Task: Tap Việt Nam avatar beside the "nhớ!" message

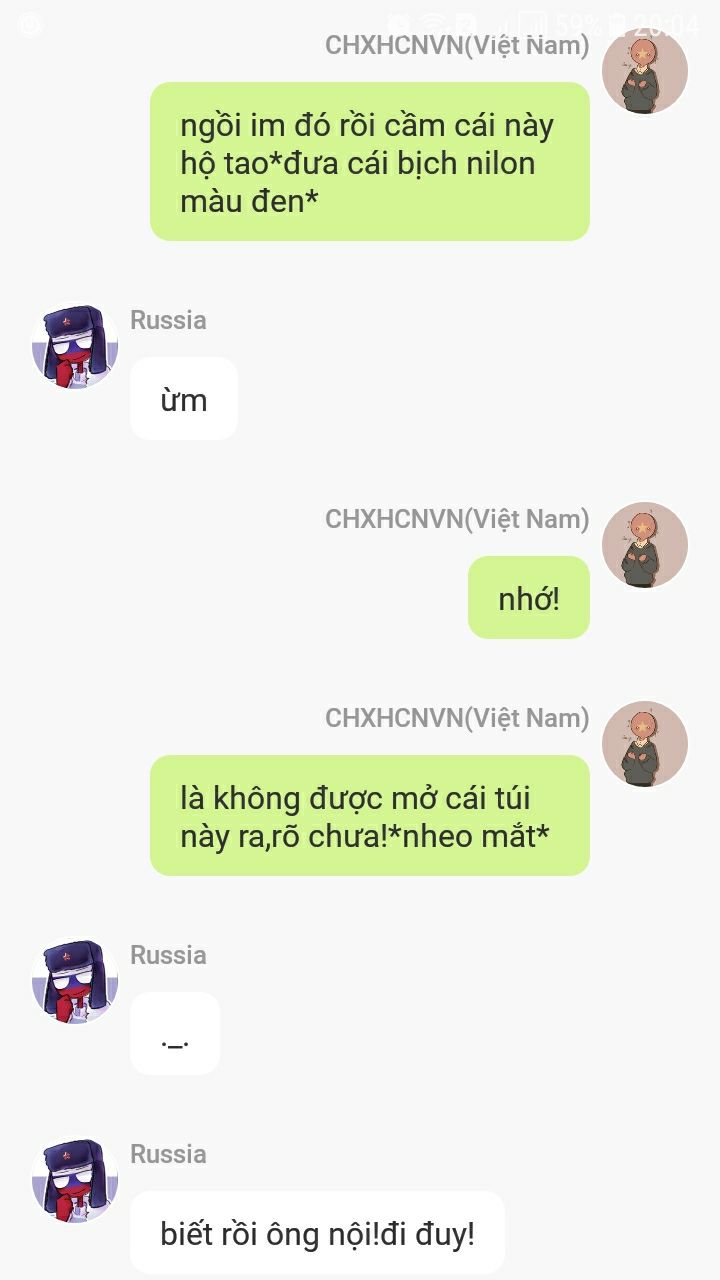Action: [645, 545]
